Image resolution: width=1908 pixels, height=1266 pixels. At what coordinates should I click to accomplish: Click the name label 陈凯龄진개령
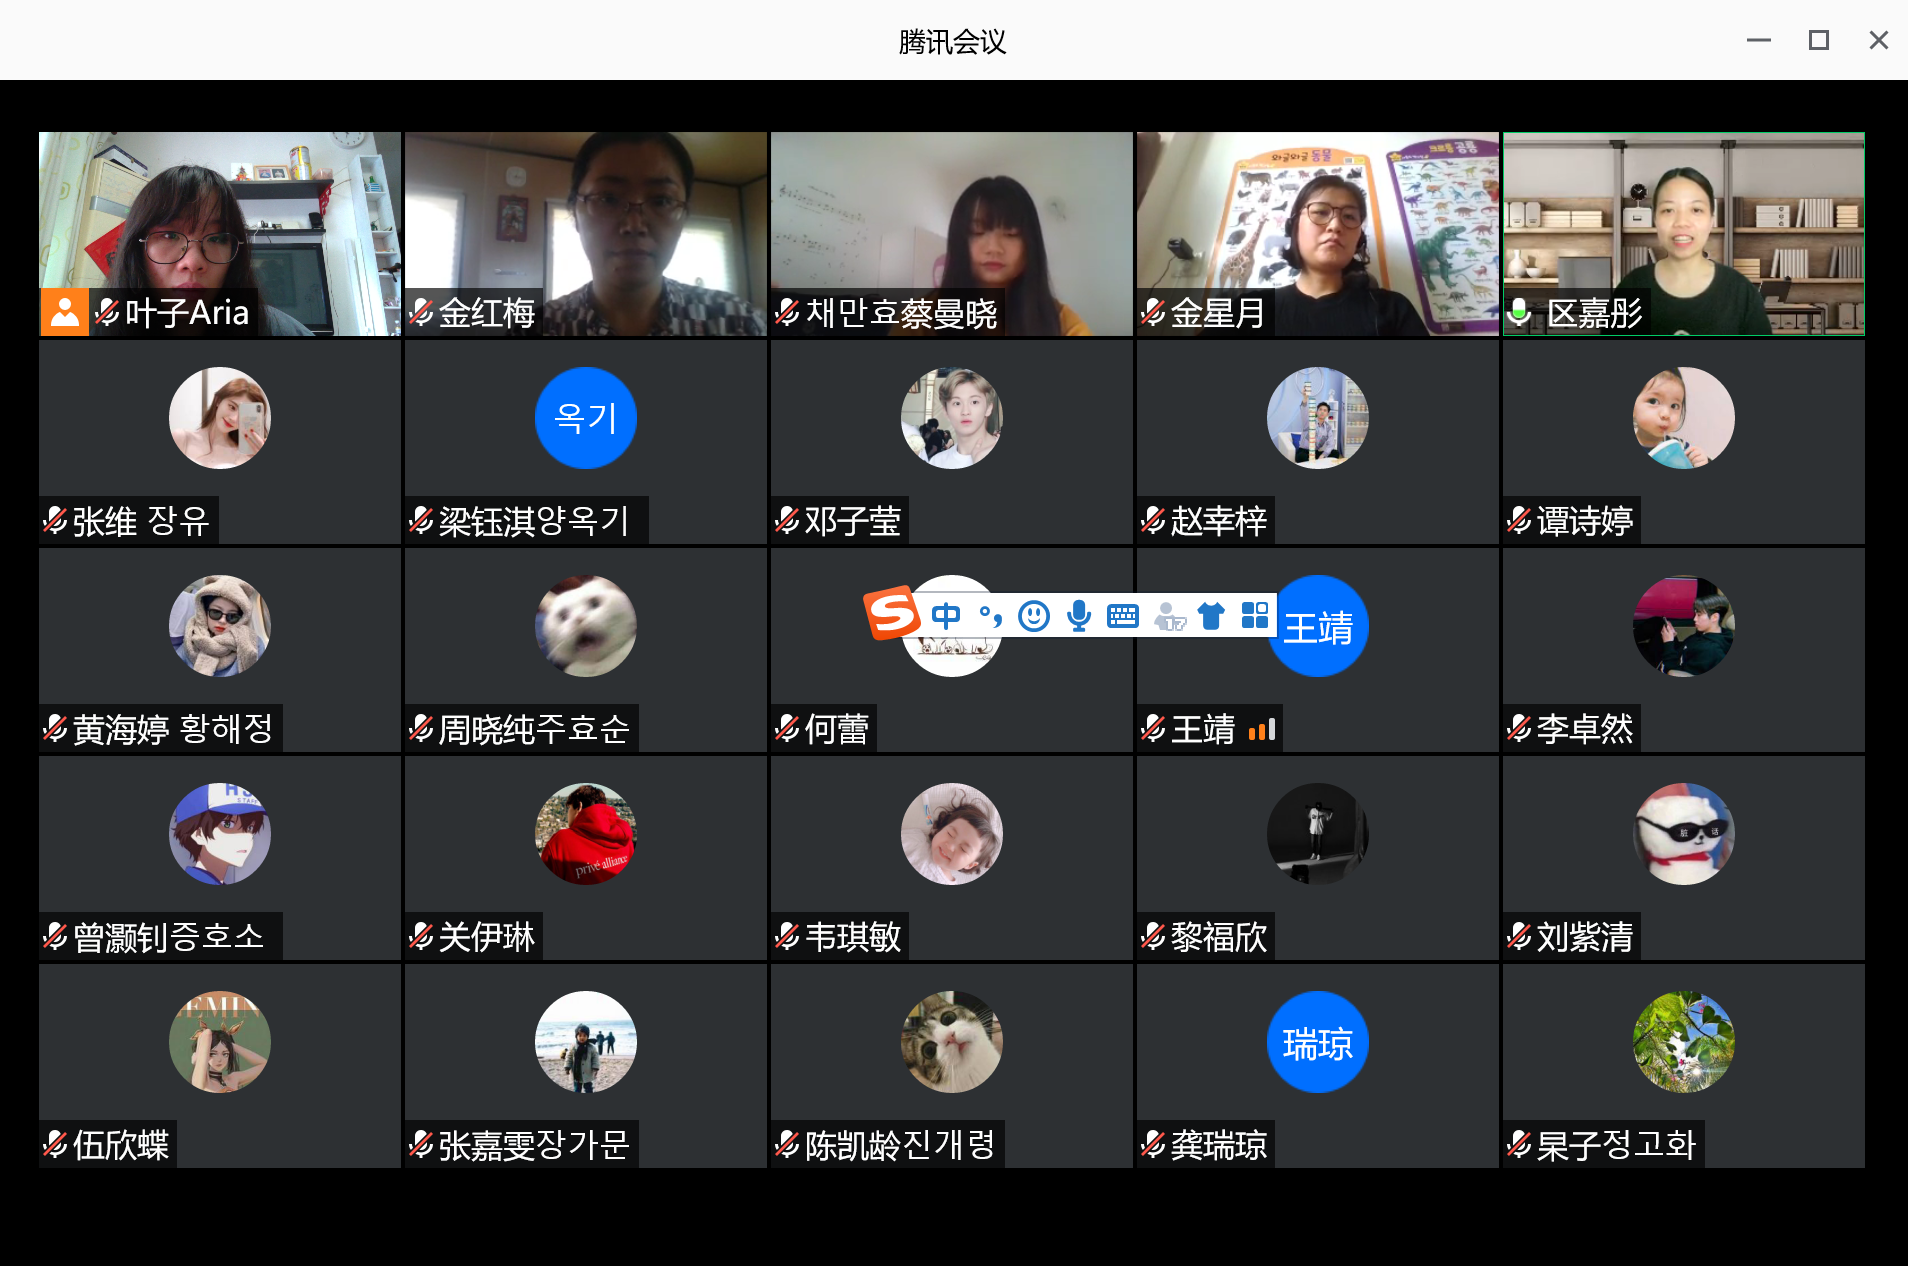[900, 1145]
